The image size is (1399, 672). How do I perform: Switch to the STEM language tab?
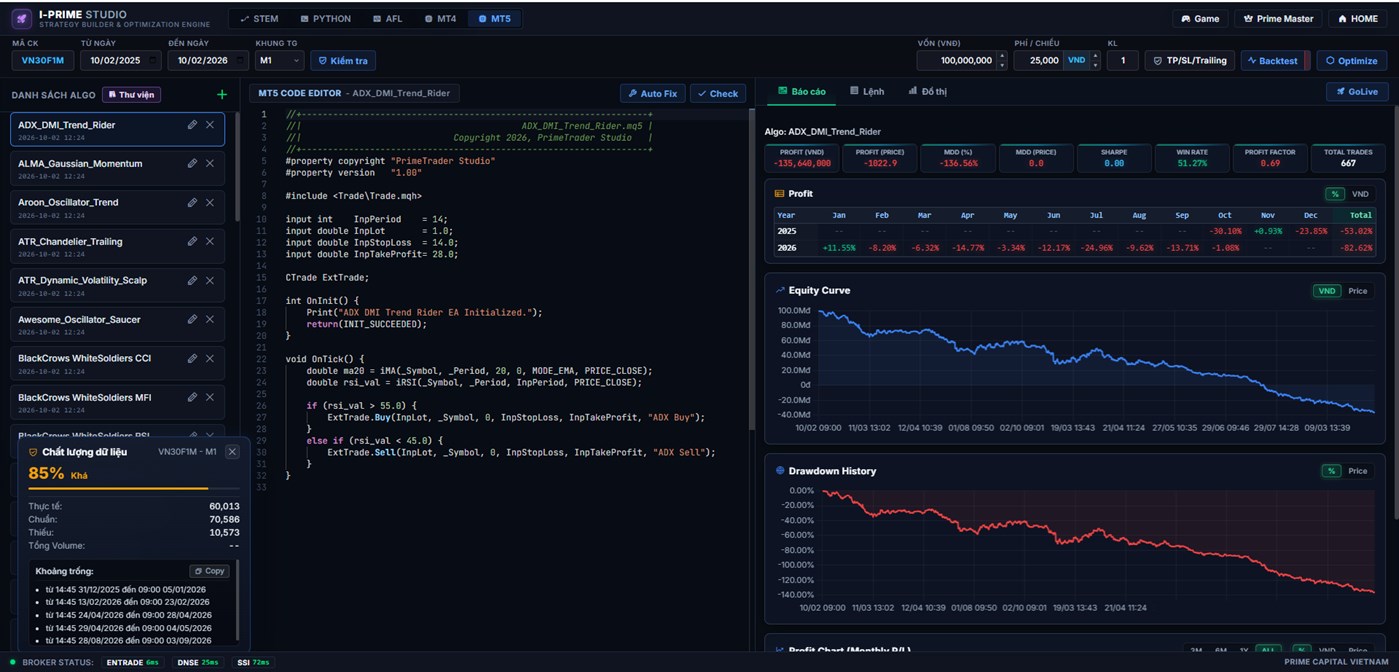pos(260,19)
